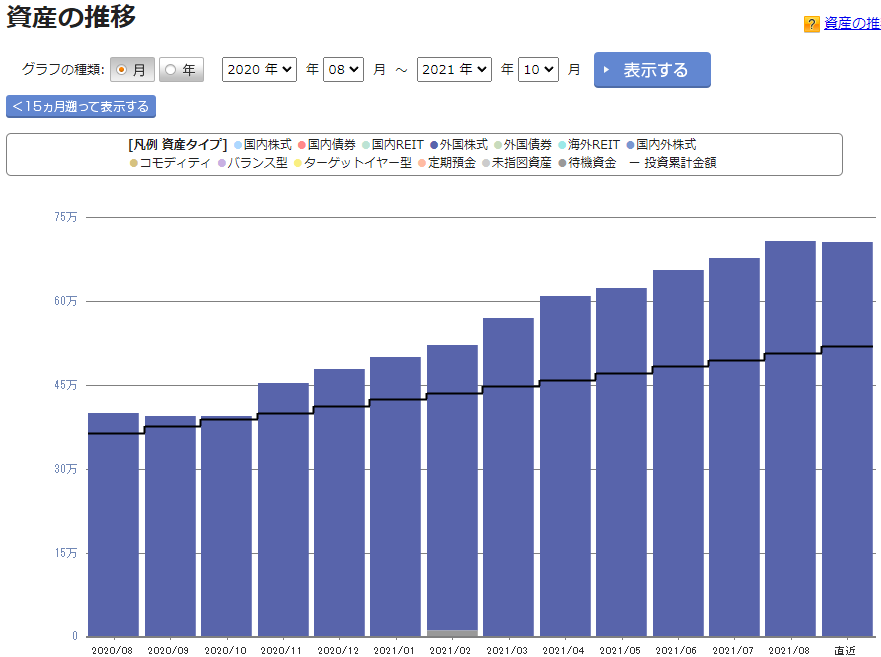Click the 2021/02 x-axis label
The height and width of the screenshot is (657, 881).
click(x=451, y=650)
